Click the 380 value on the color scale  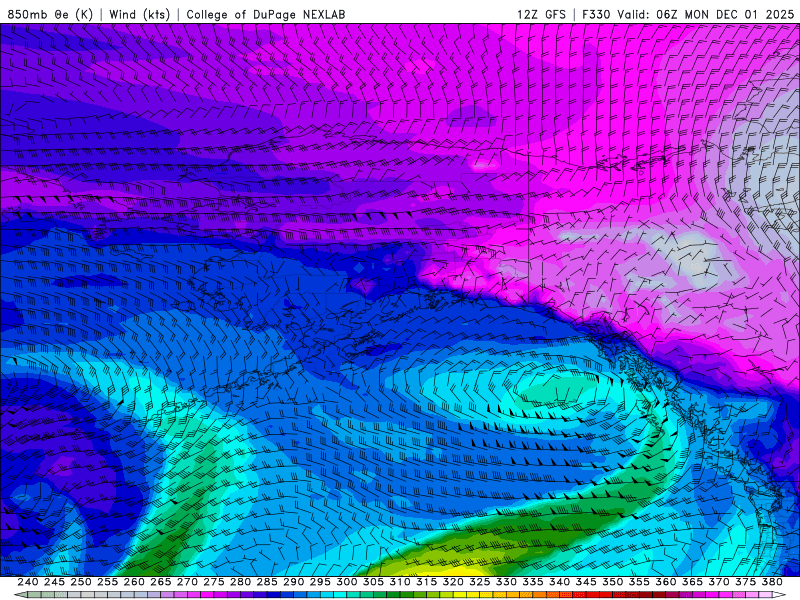point(772,582)
